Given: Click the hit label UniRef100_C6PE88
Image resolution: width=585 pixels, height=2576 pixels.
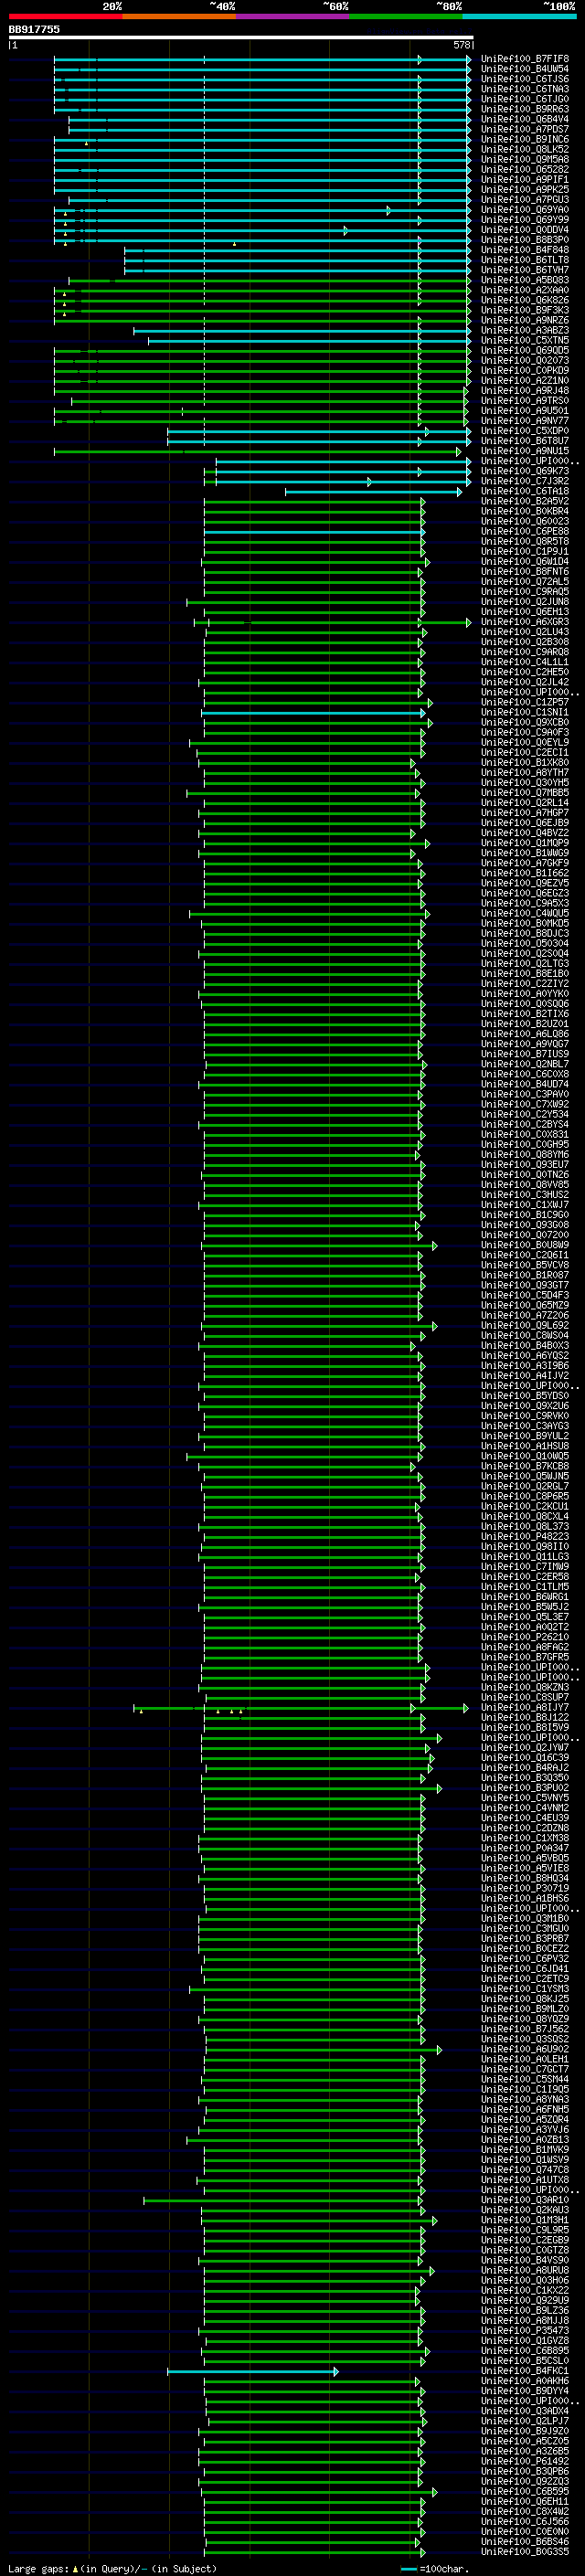Looking at the screenshot, I should coord(525,531).
